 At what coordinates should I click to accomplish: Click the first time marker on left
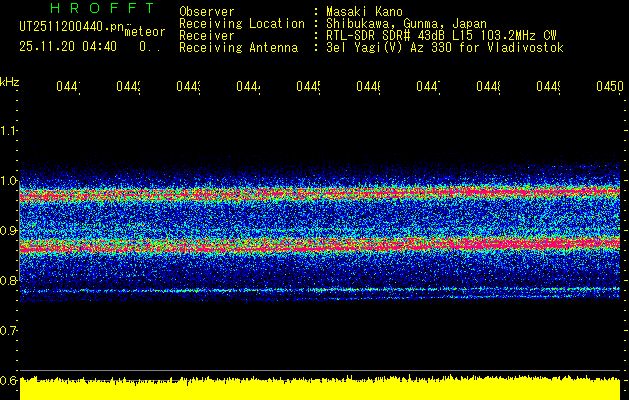[x=67, y=88]
